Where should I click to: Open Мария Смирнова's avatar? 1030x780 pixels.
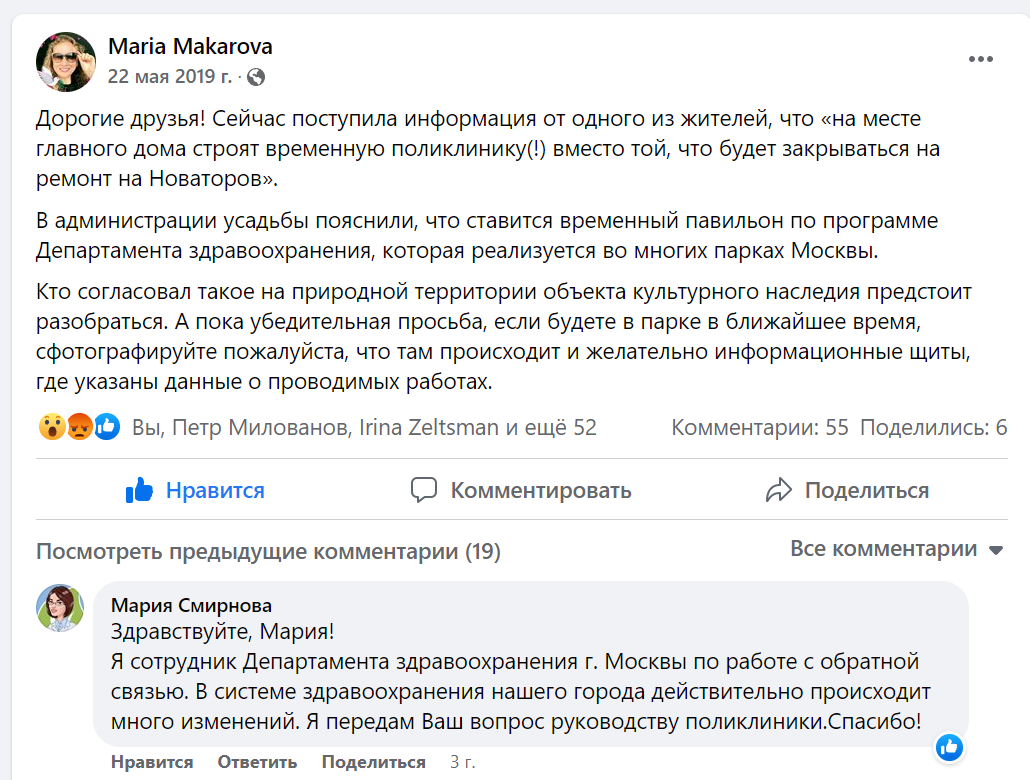60,608
